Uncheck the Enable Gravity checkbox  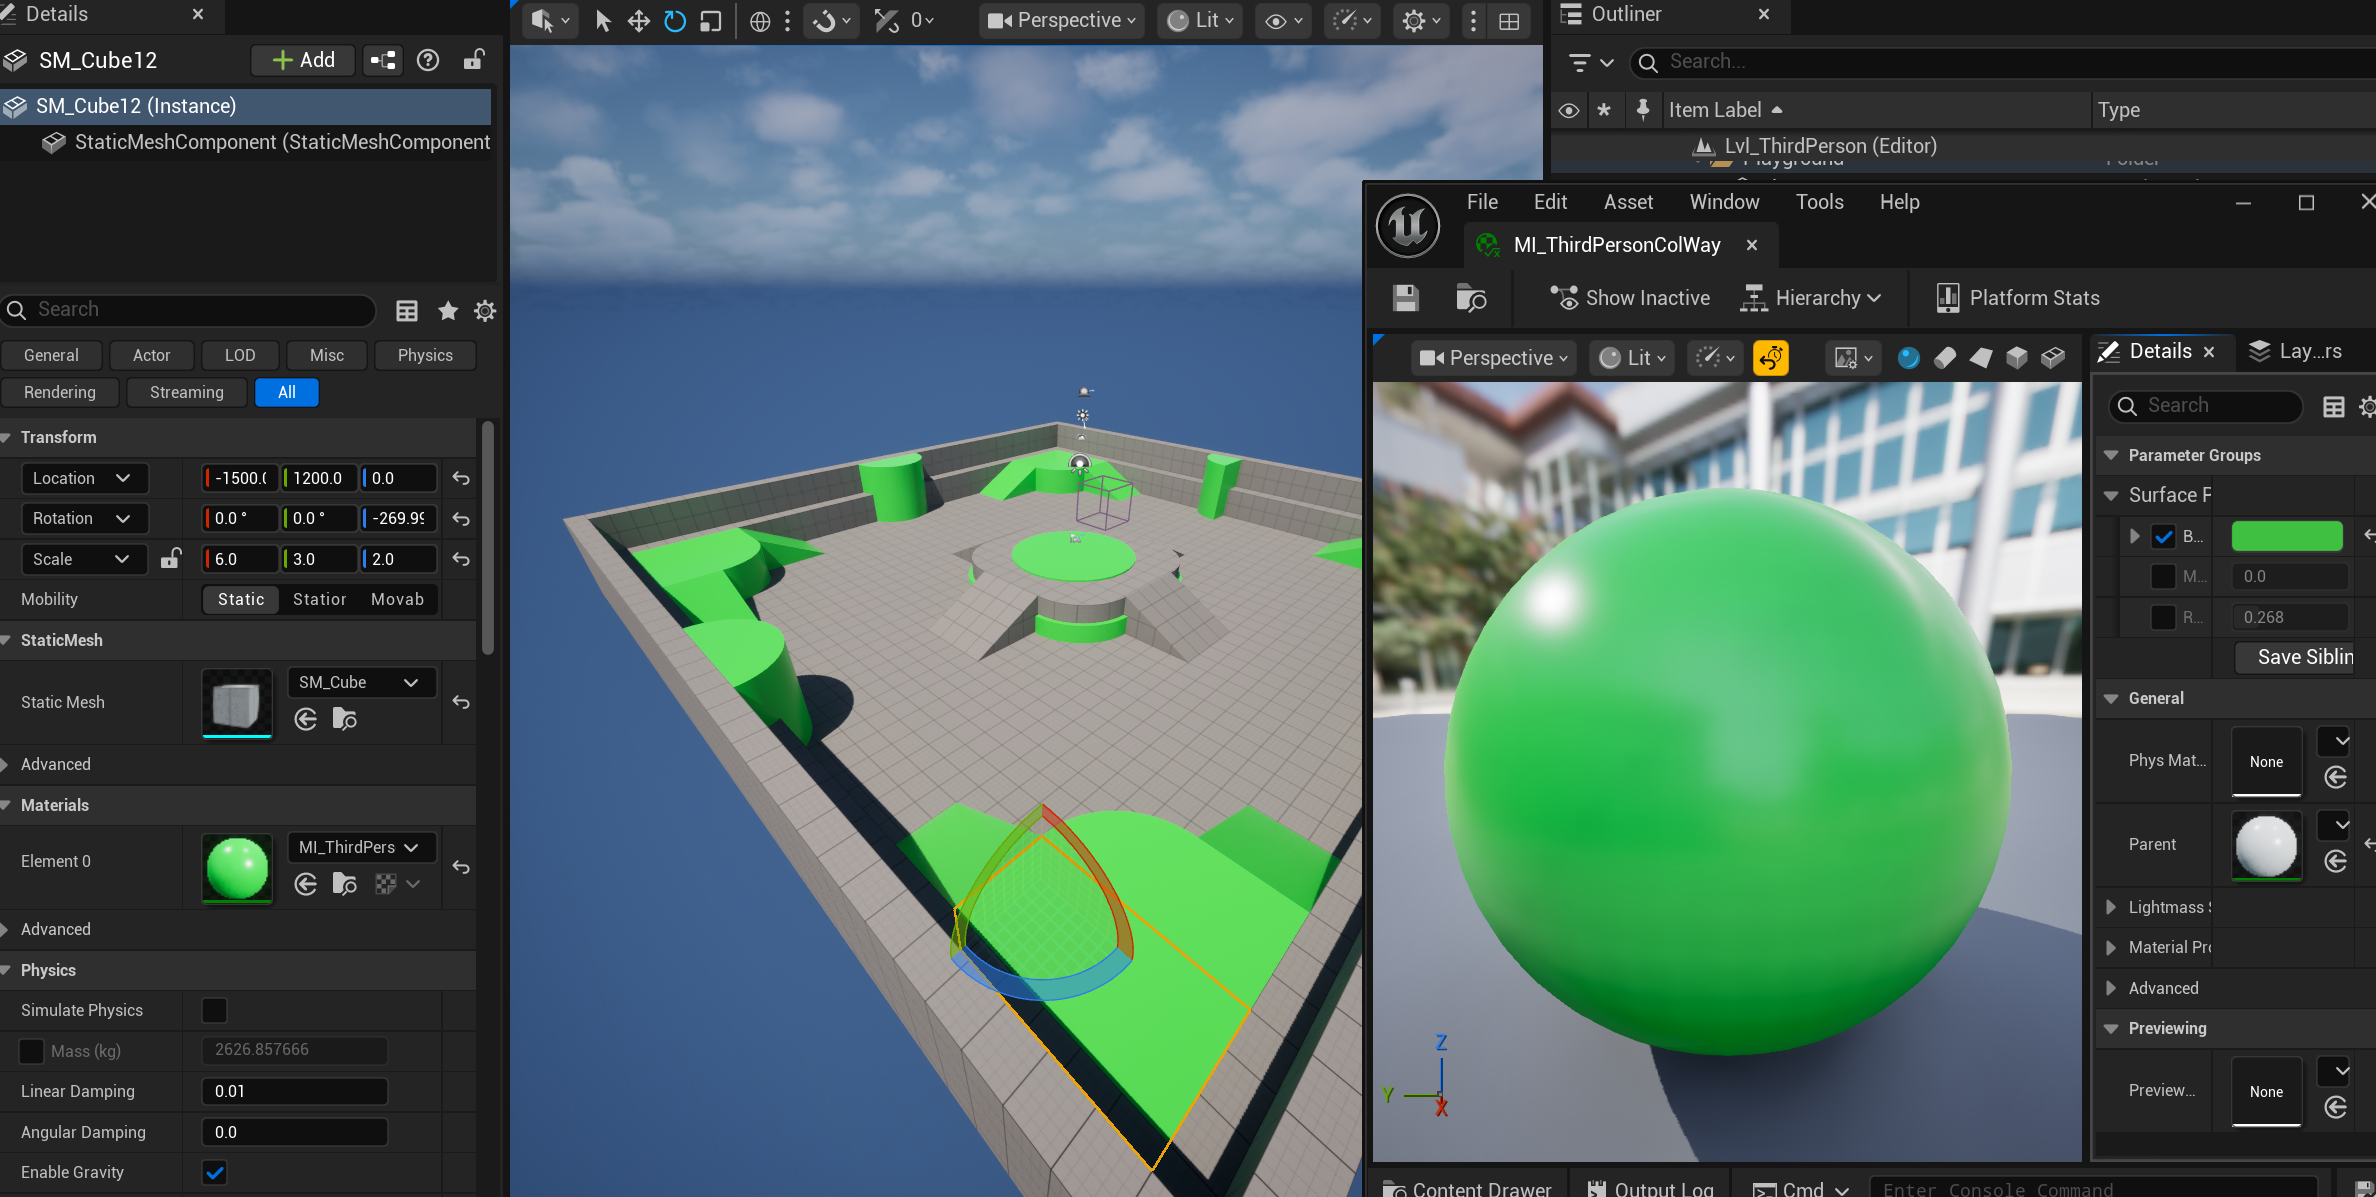point(214,1172)
